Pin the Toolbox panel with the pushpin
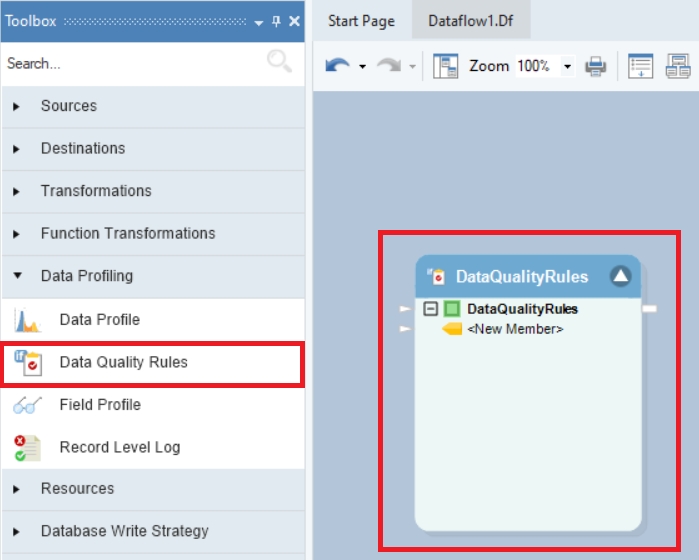The height and width of the screenshot is (560, 699). point(276,21)
